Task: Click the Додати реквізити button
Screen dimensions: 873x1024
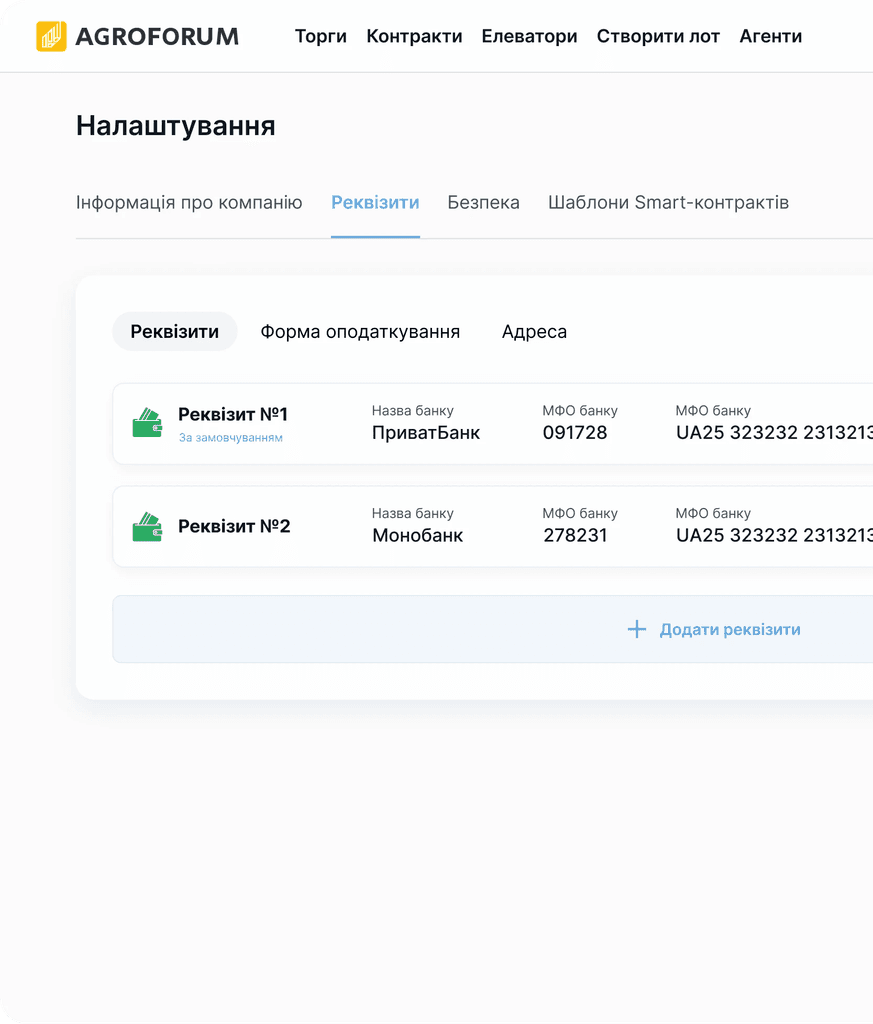Action: (492, 630)
